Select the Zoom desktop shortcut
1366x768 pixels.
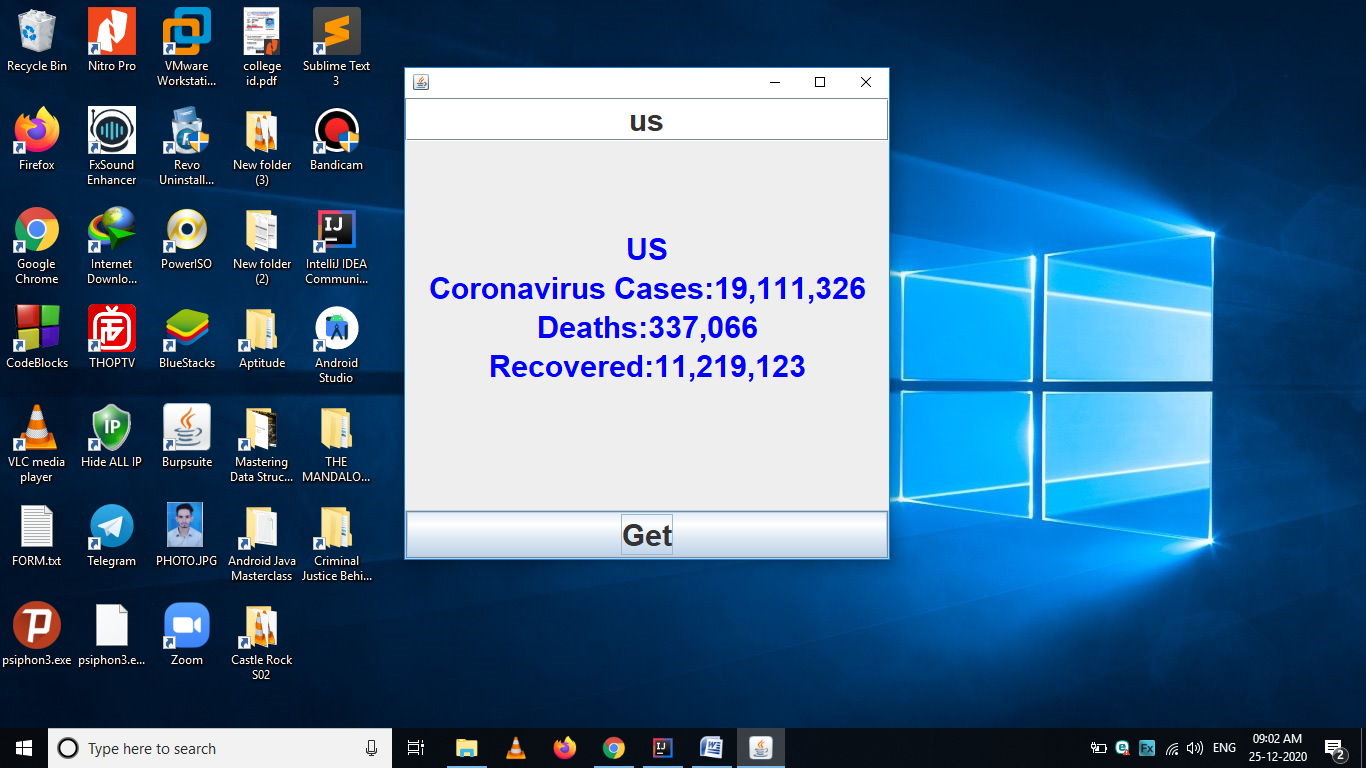point(187,635)
